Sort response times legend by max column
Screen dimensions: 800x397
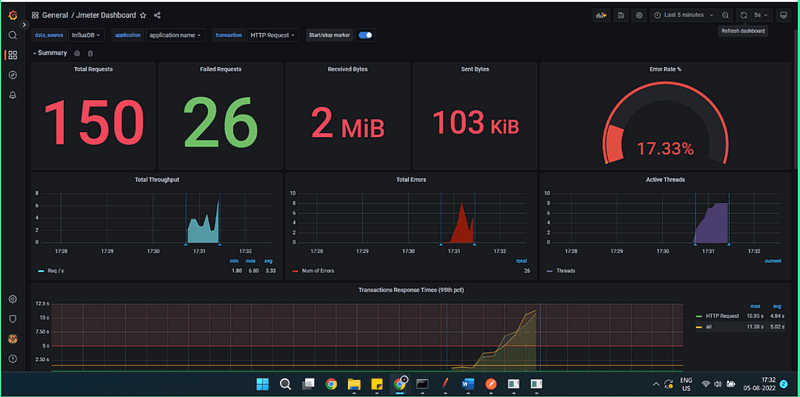755,306
